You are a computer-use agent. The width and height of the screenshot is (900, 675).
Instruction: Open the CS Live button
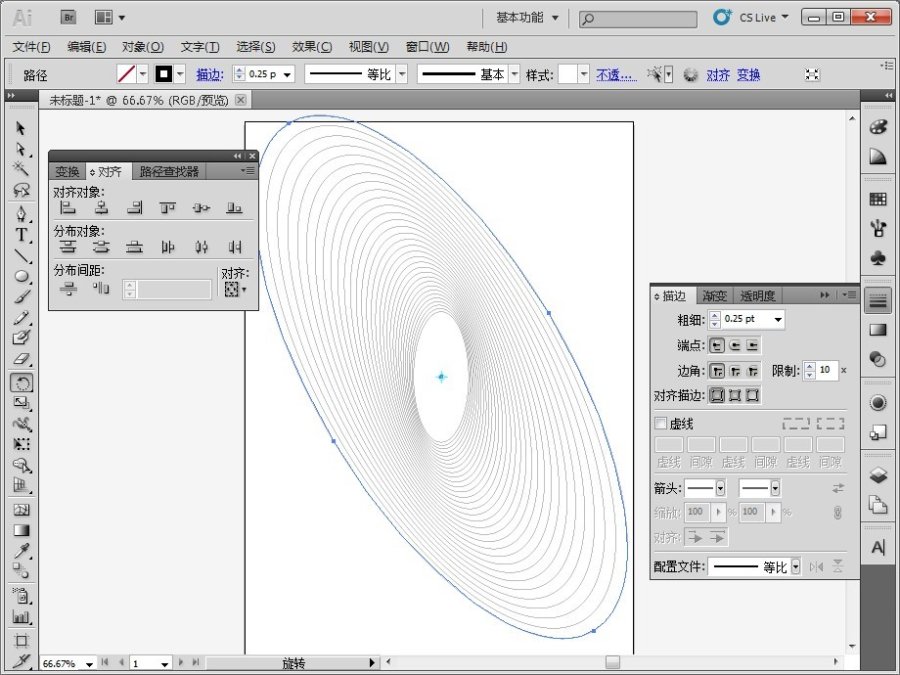(x=751, y=17)
